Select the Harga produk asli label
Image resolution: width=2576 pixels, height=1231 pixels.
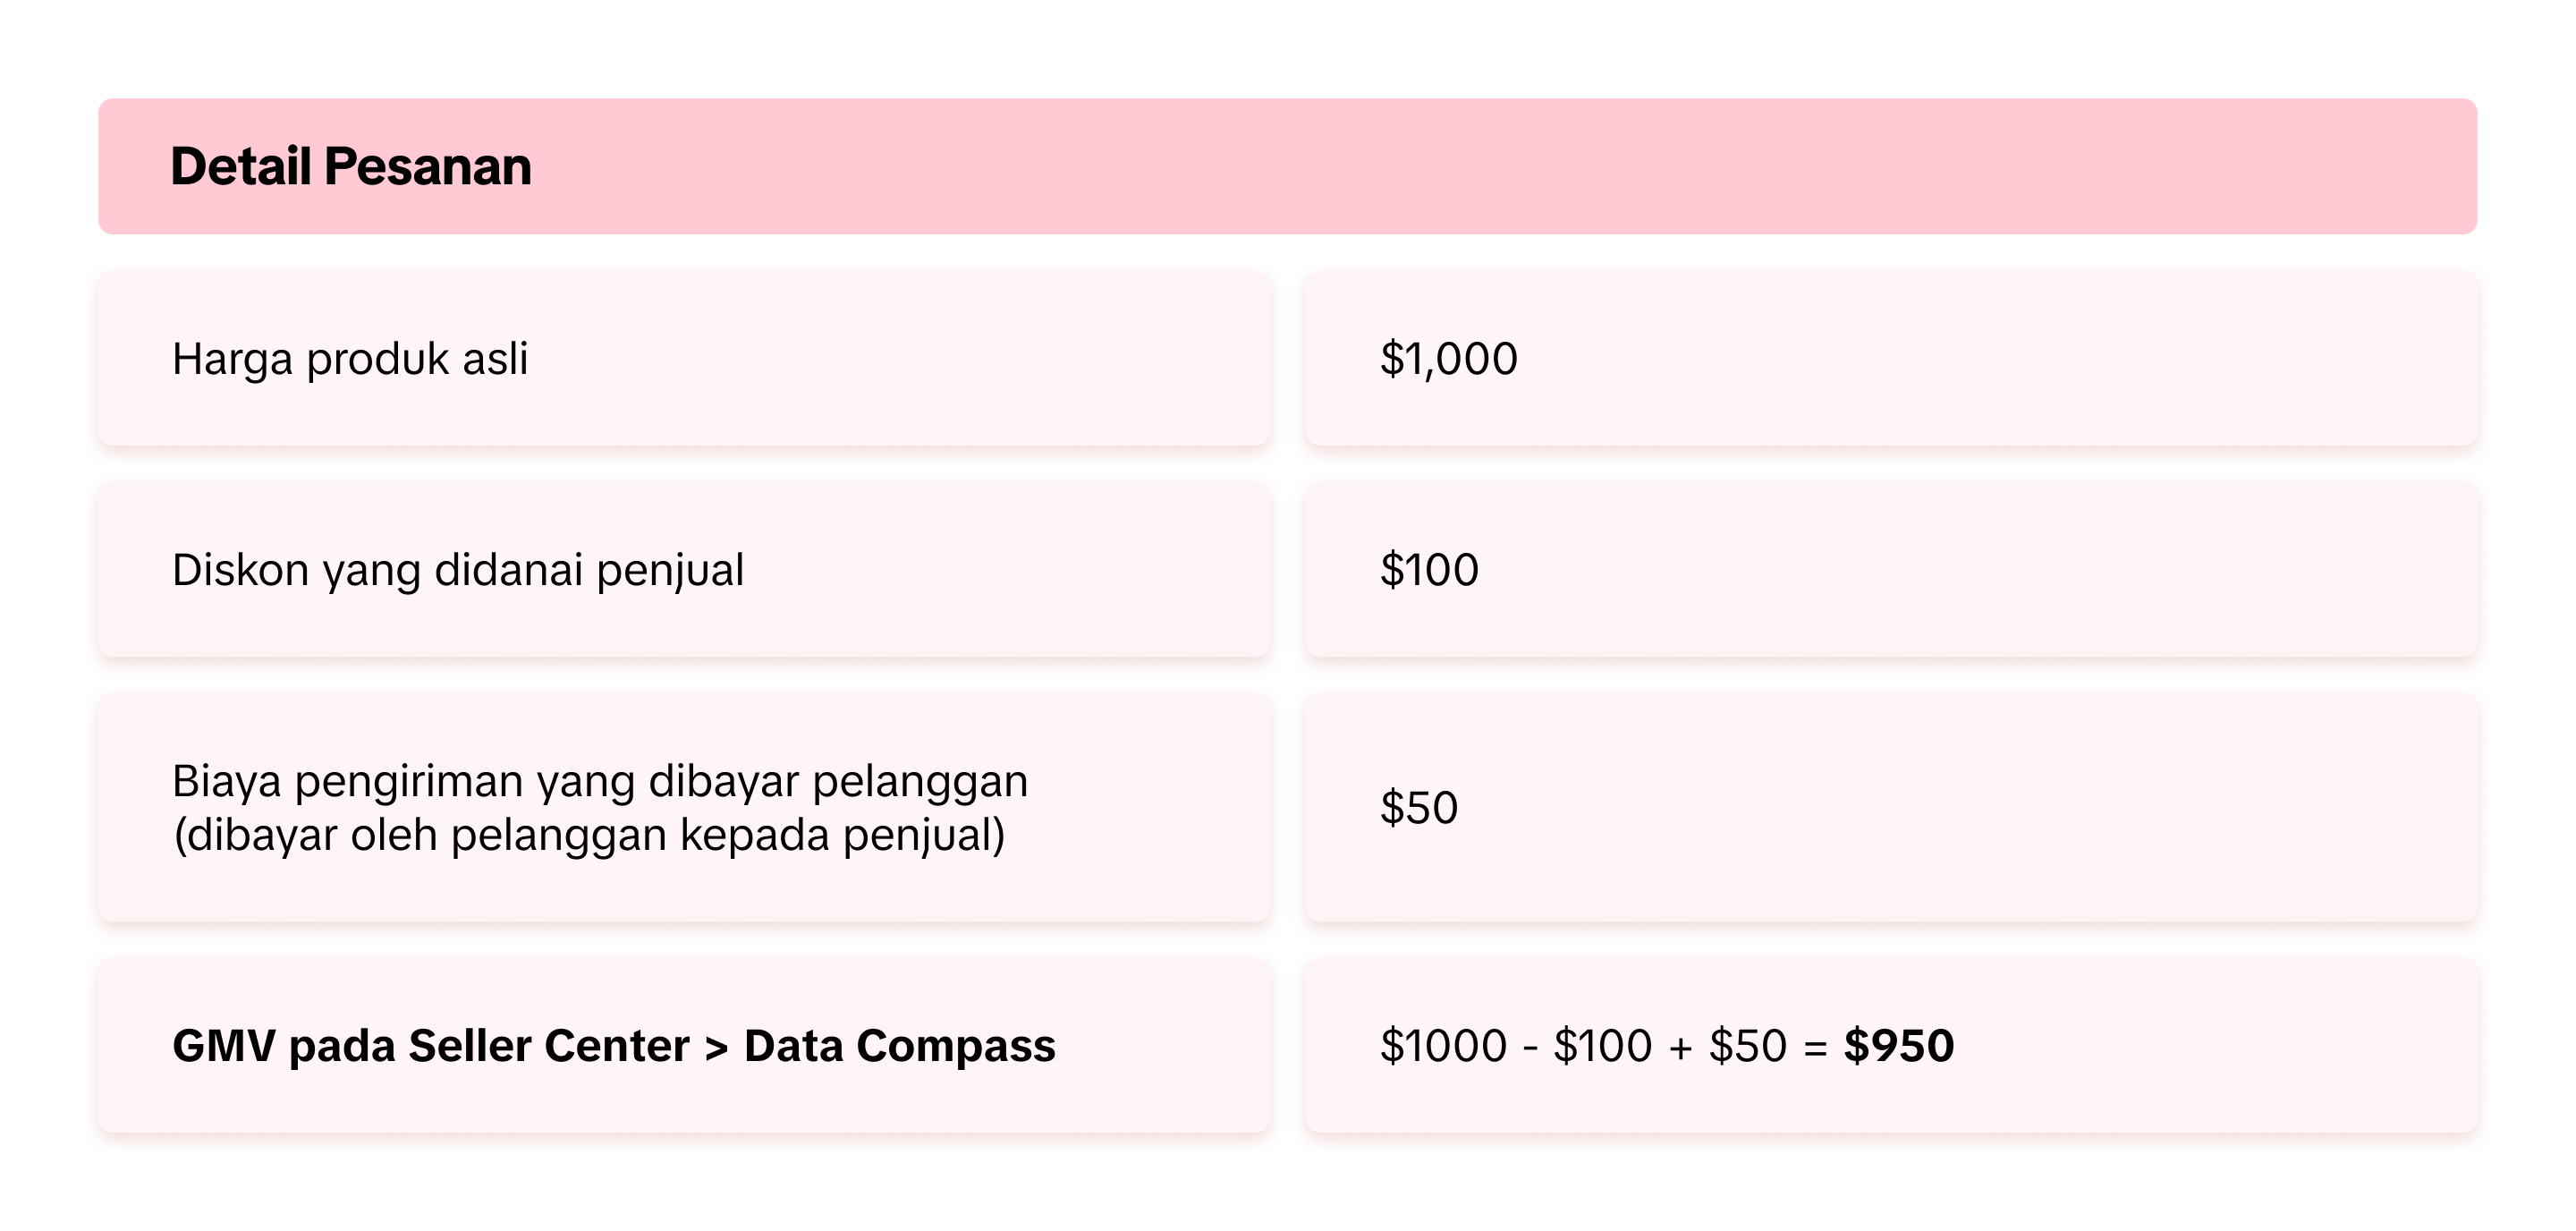tap(350, 358)
